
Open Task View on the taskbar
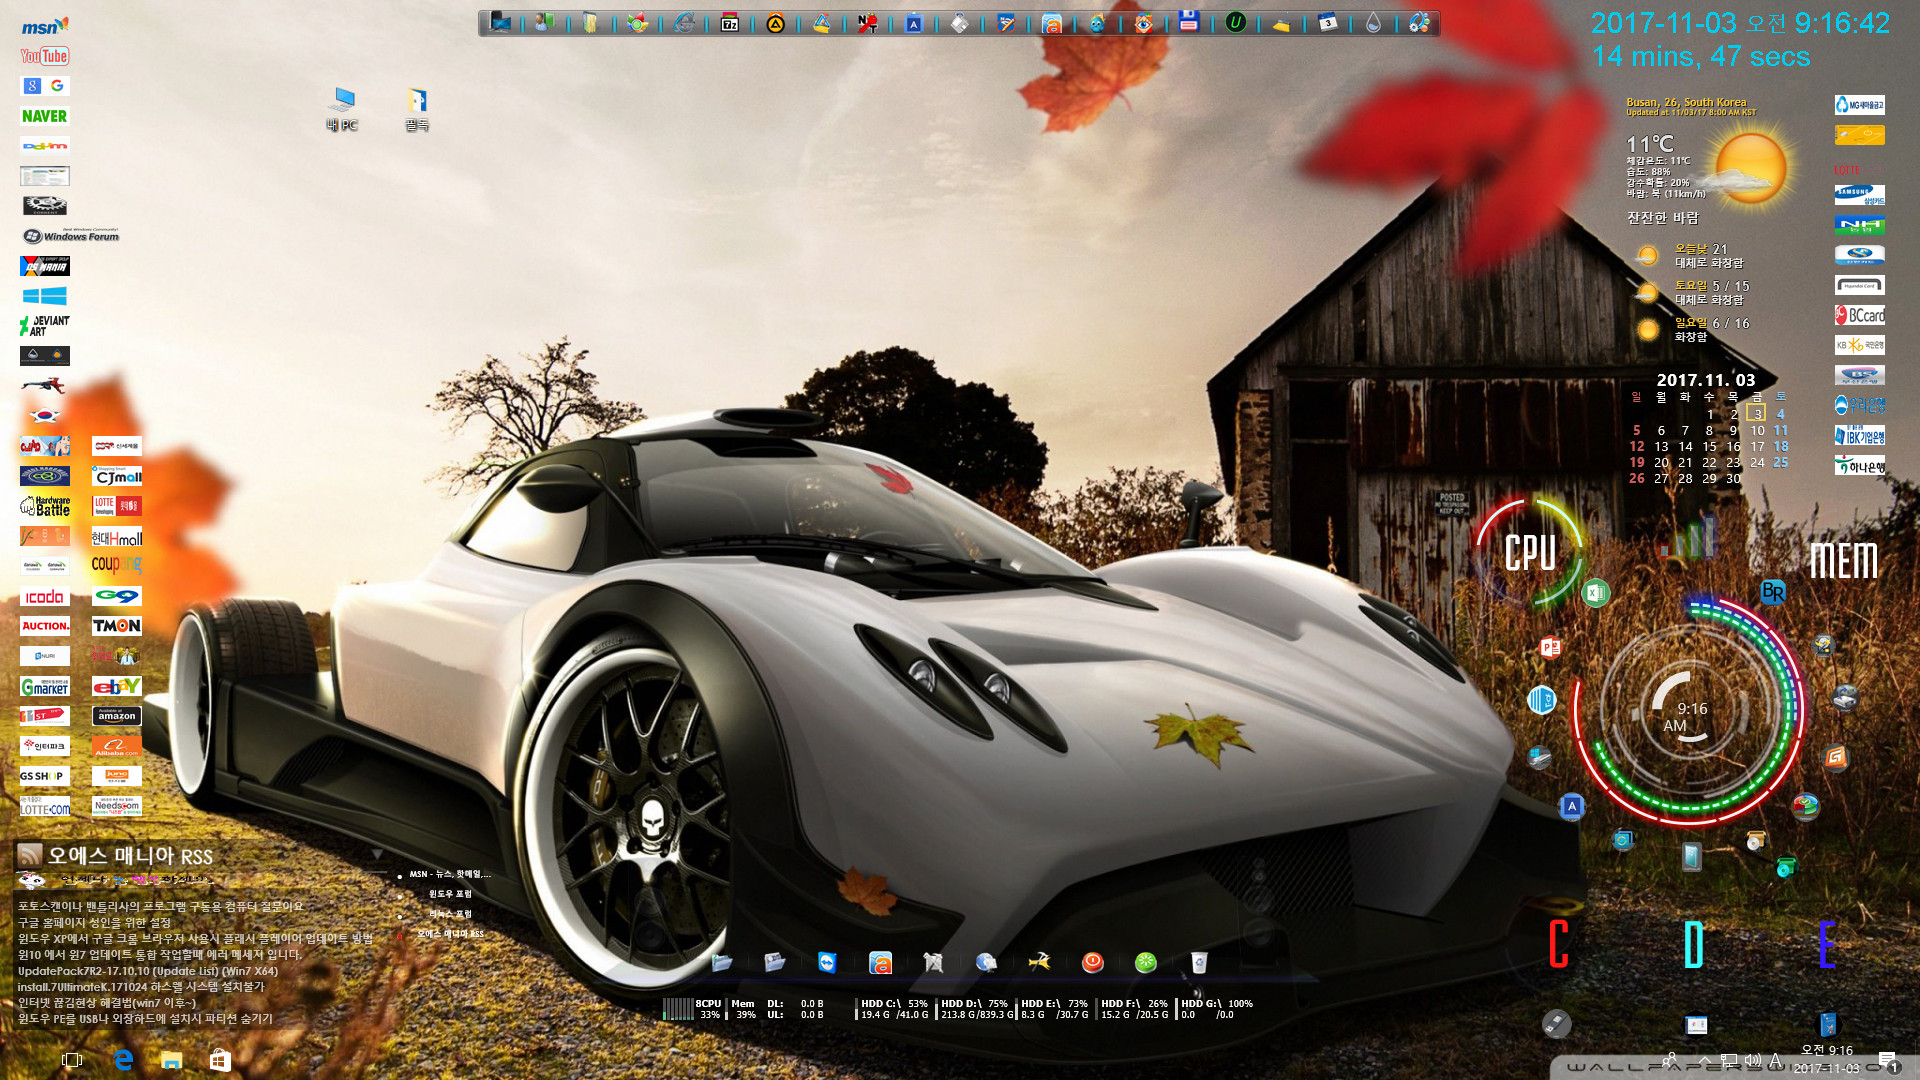72,1060
